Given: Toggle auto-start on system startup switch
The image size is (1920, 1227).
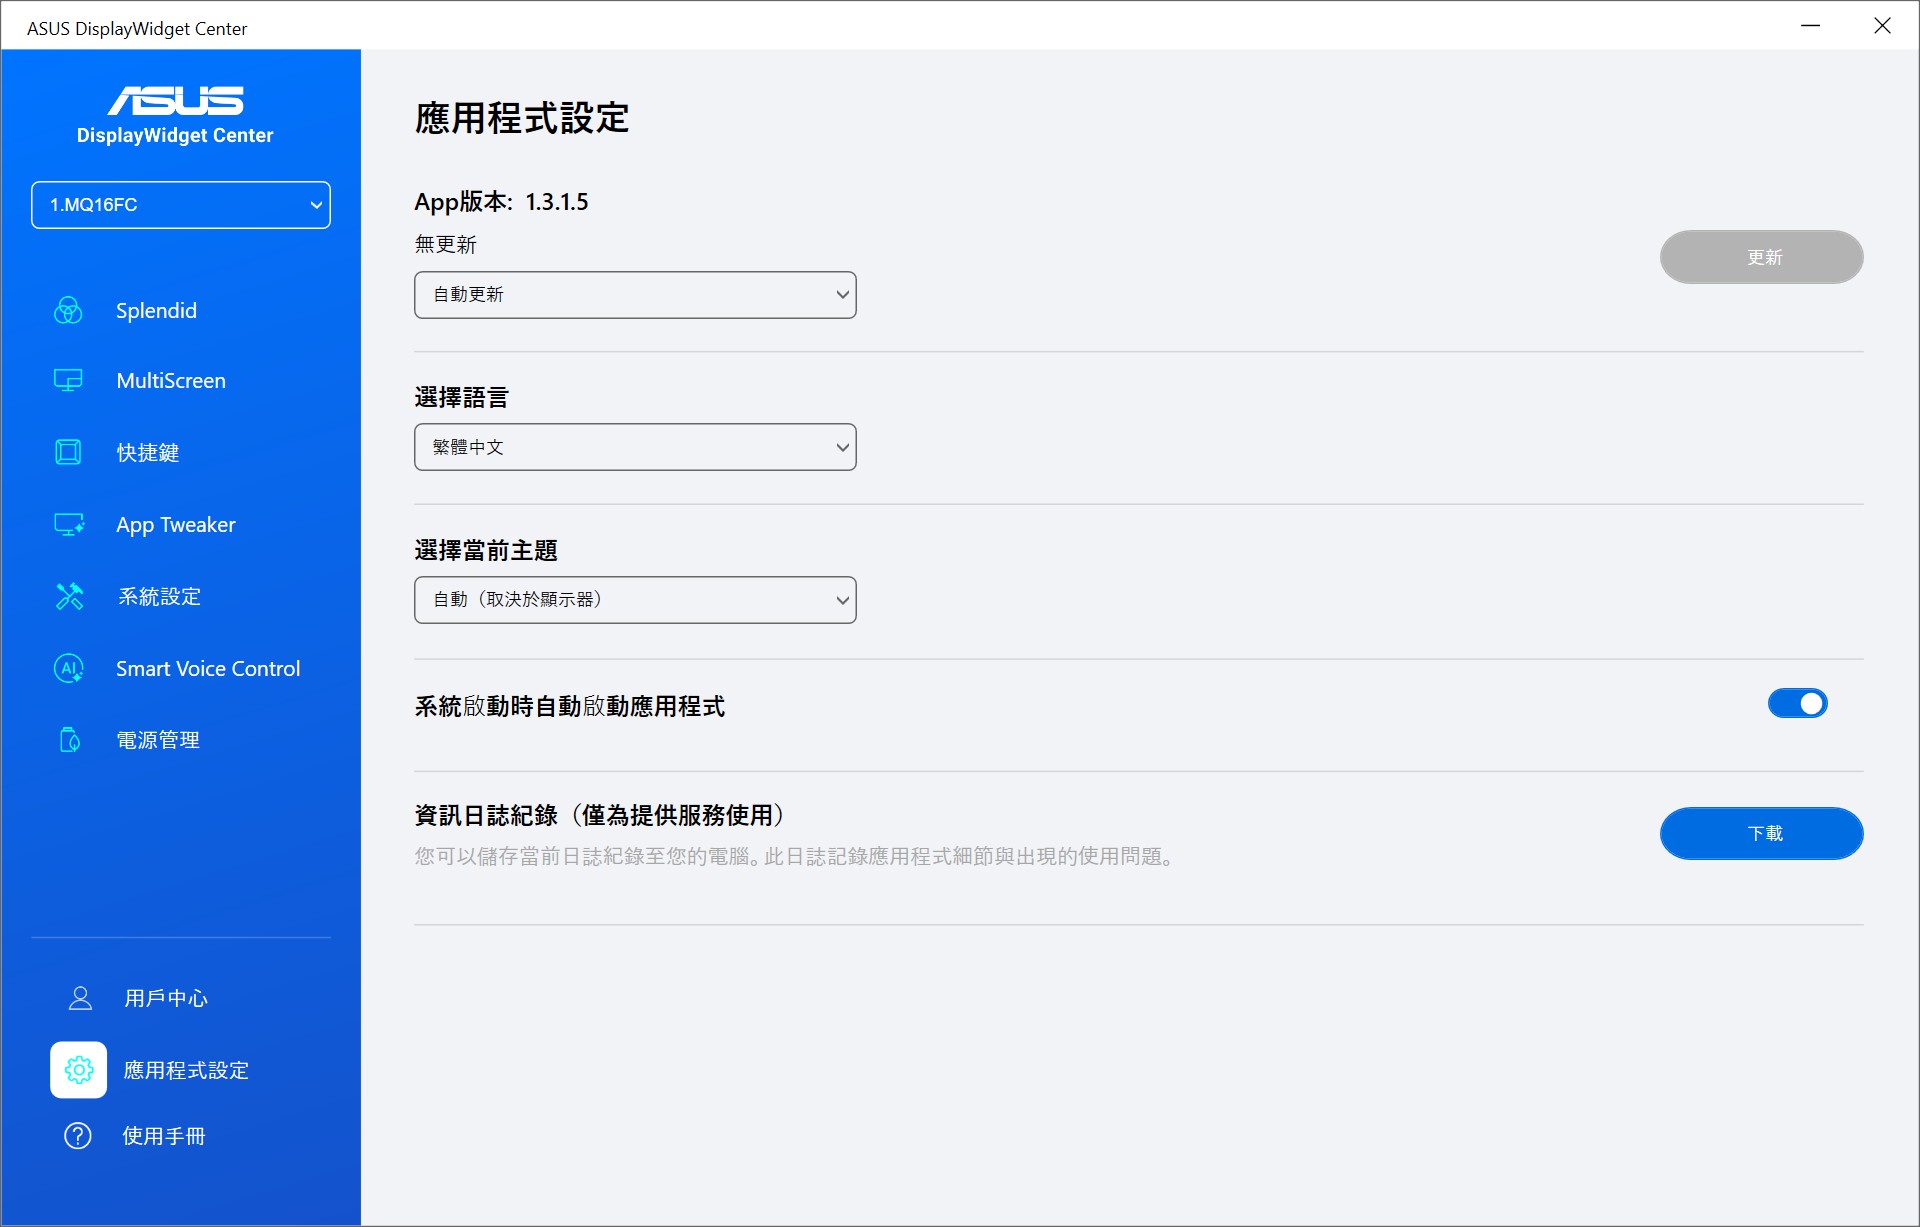Looking at the screenshot, I should point(1797,704).
